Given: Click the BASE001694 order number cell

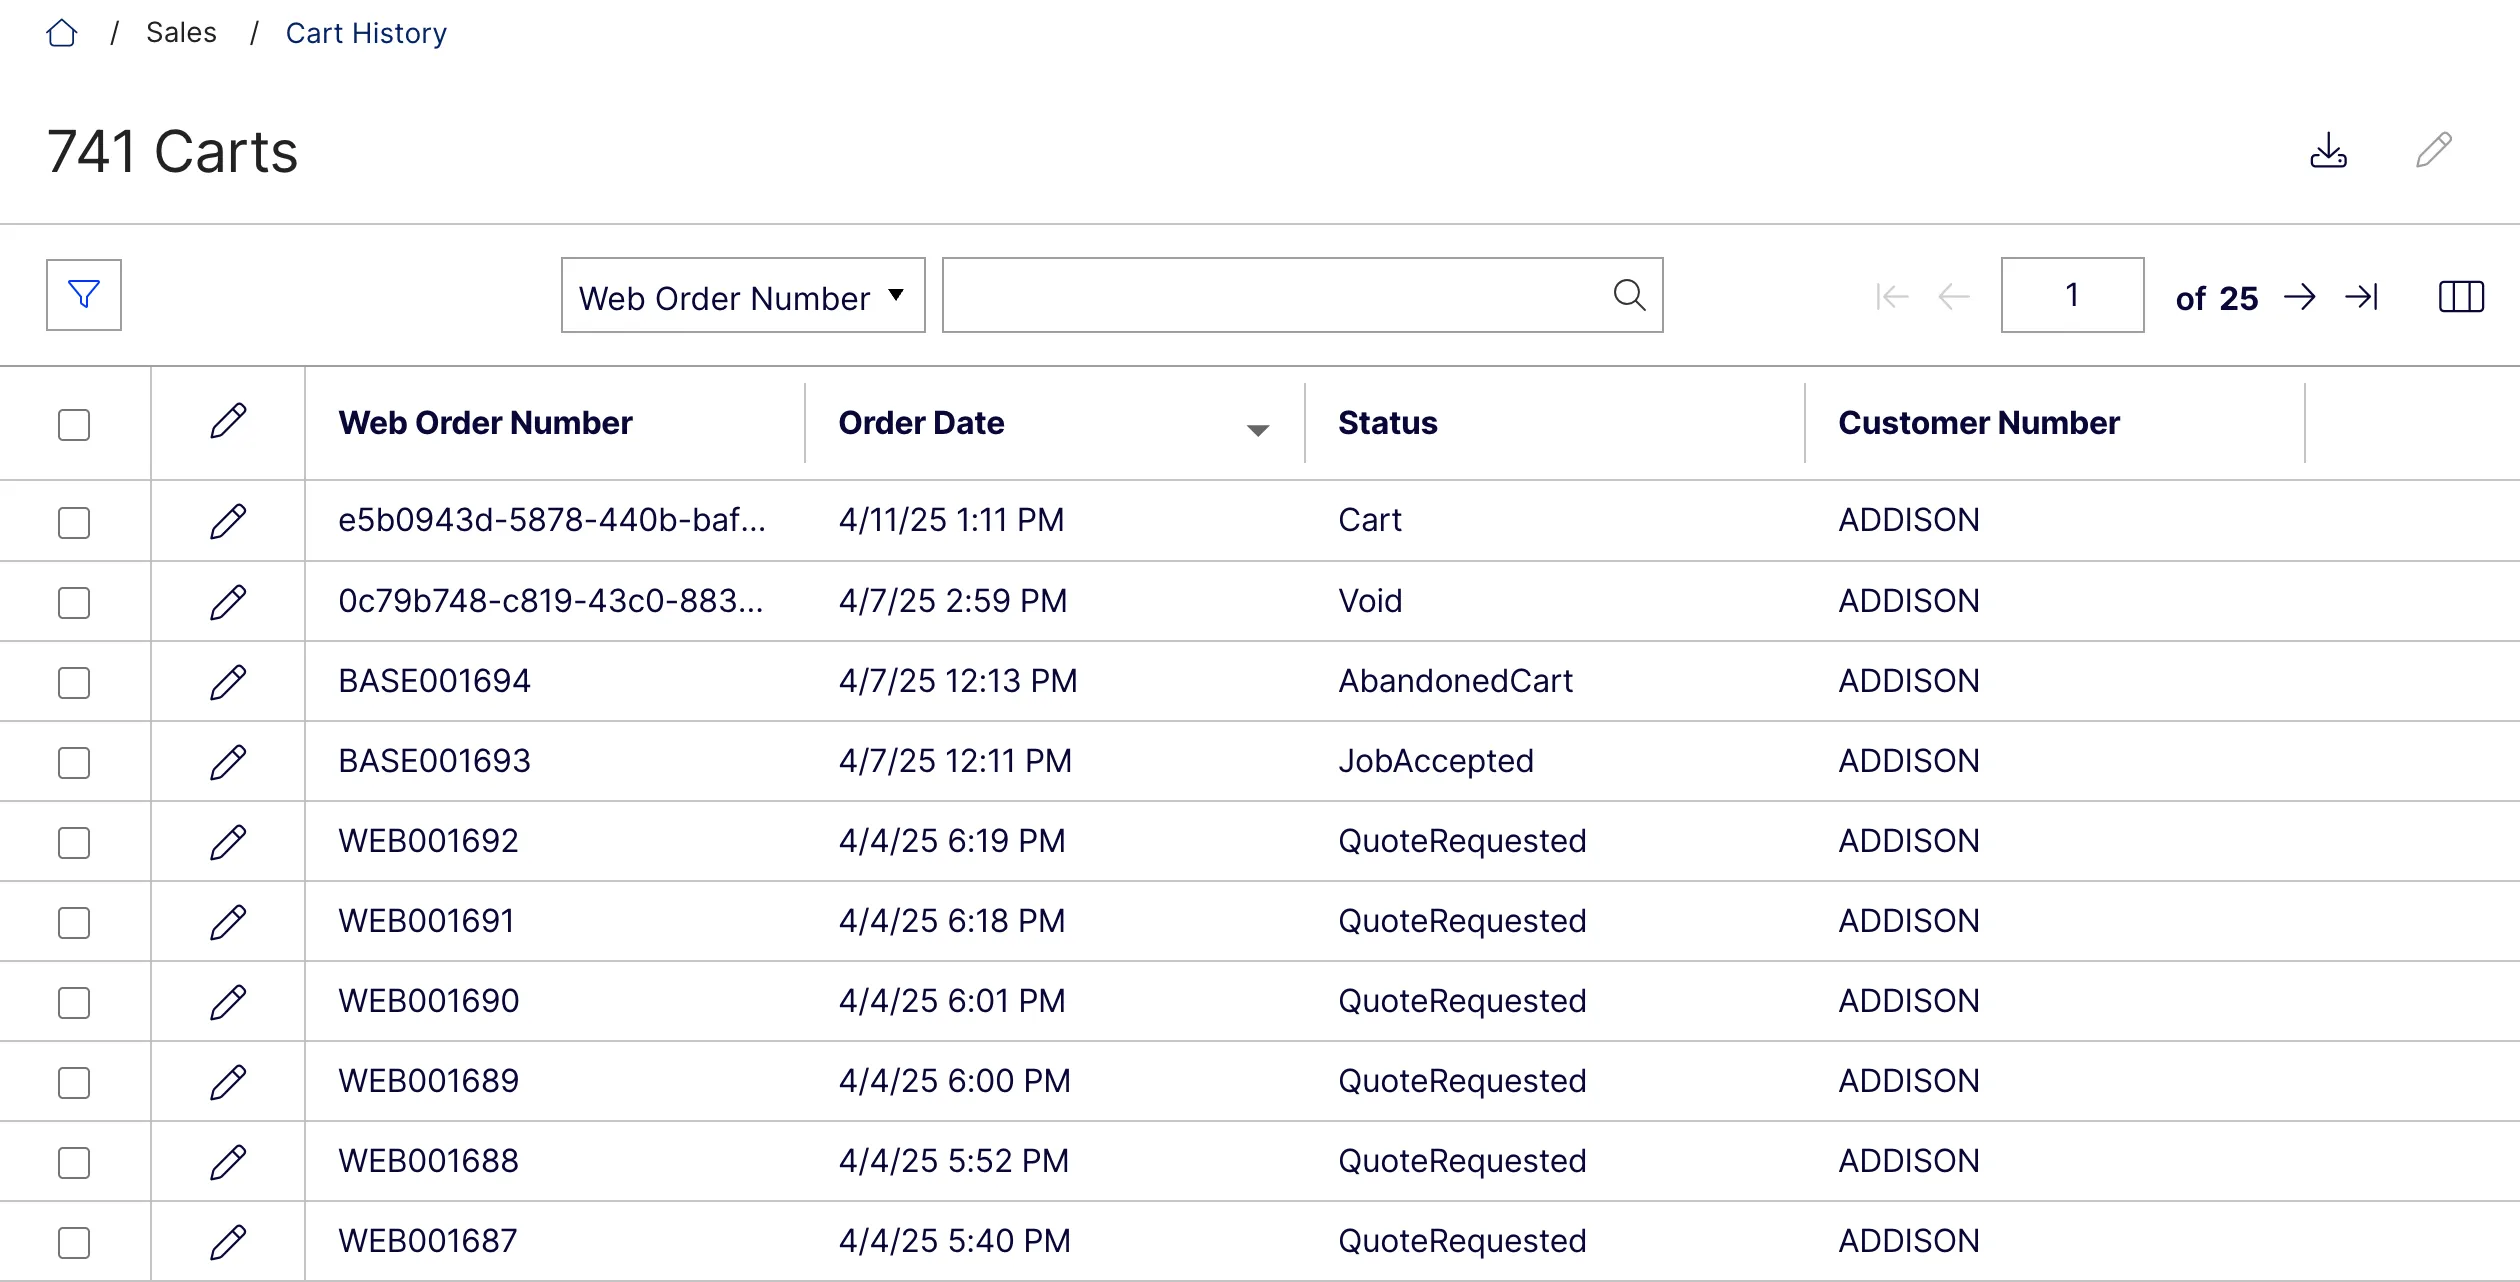Looking at the screenshot, I should pyautogui.click(x=434, y=681).
